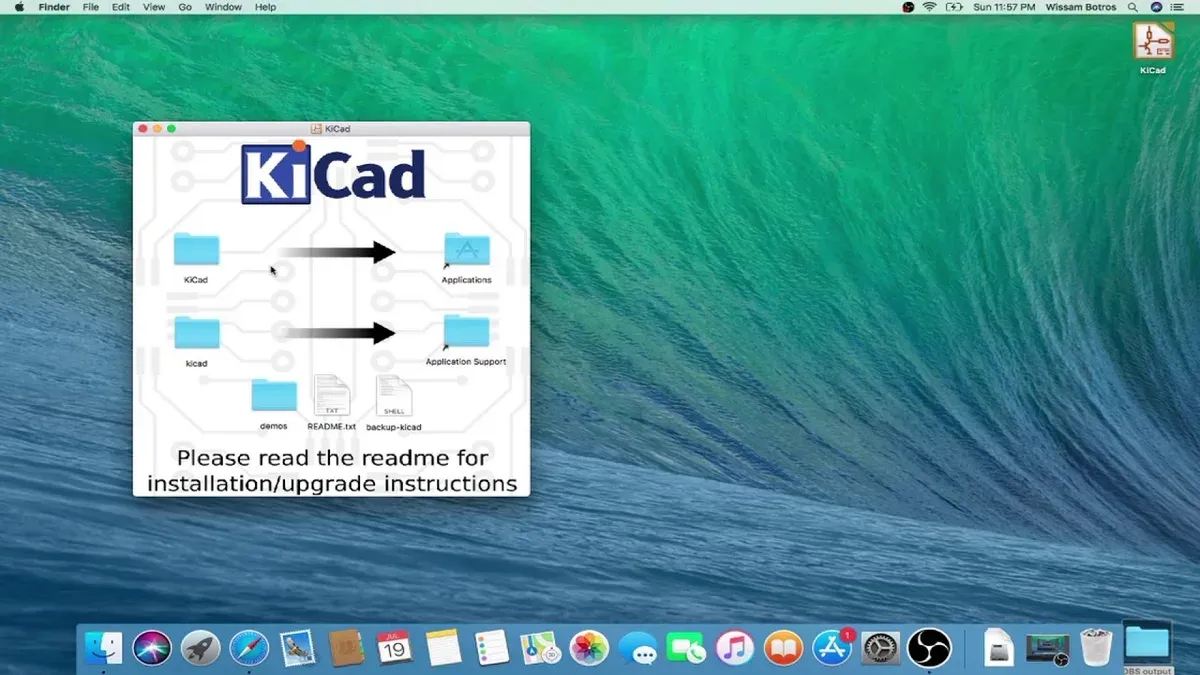
Task: Open Calendar icon showing 19
Action: [395, 648]
